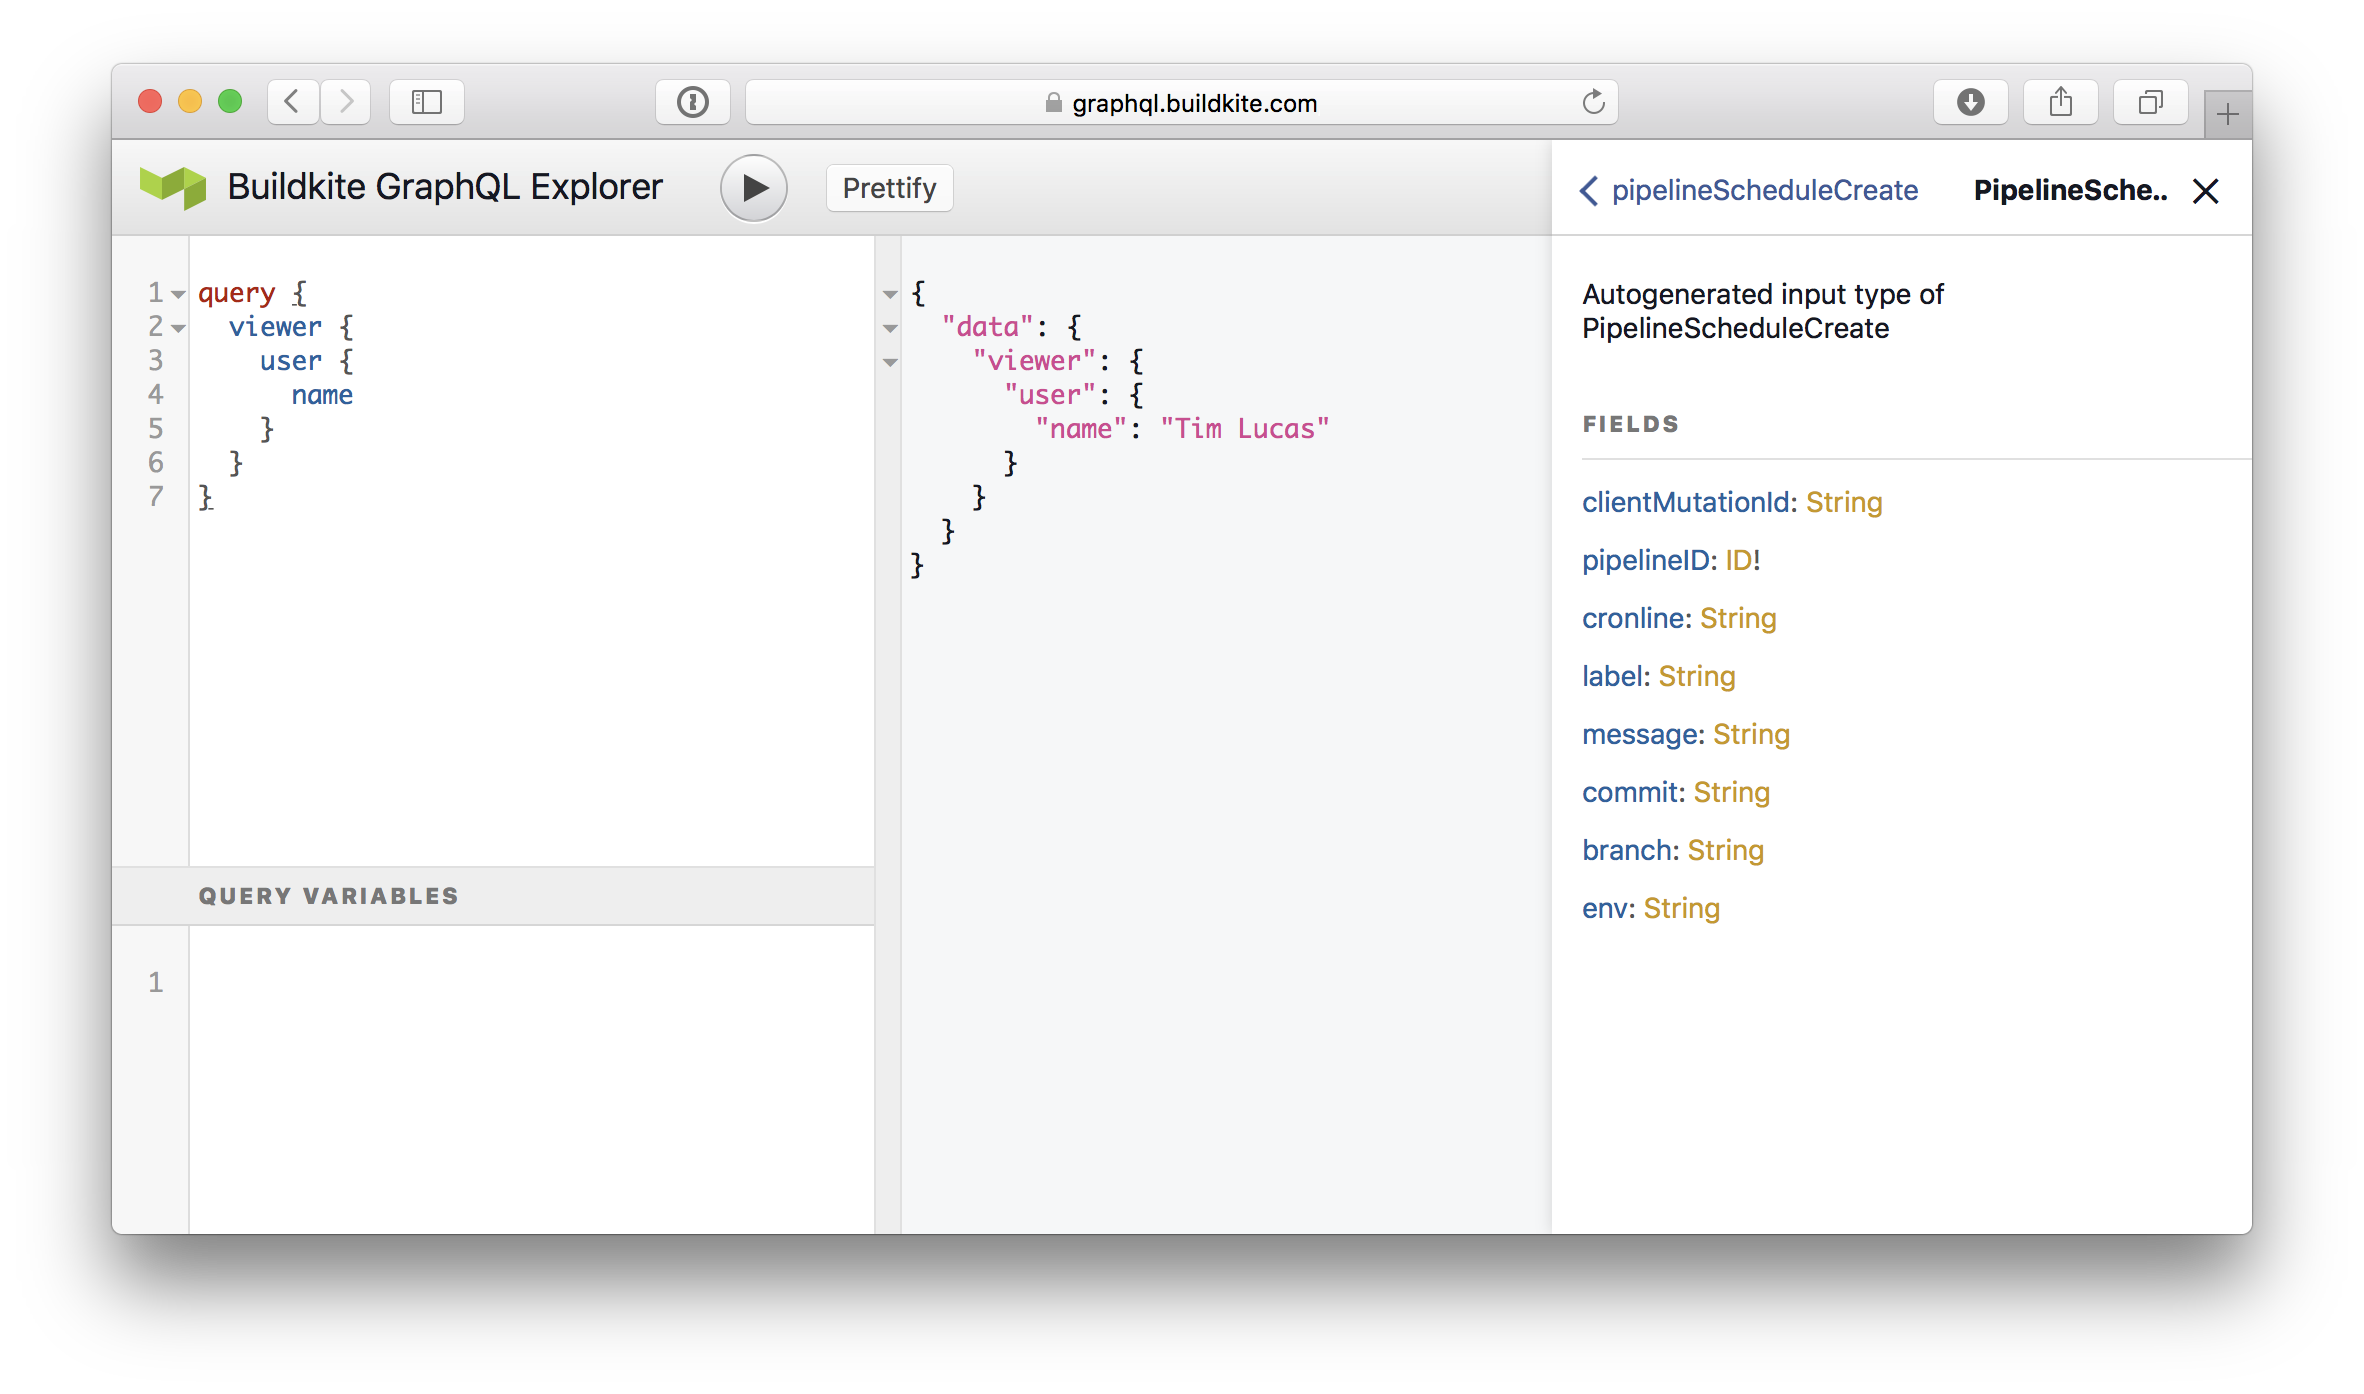Collapse the query block on line 1
The height and width of the screenshot is (1394, 2364).
click(x=178, y=294)
